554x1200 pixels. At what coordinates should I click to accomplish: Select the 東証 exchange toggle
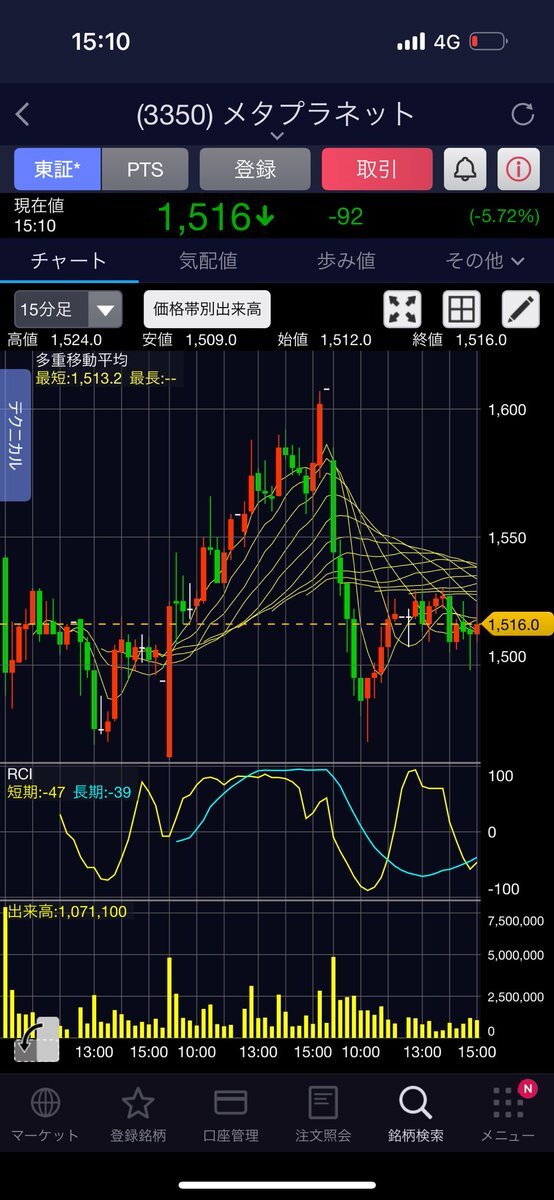point(57,169)
